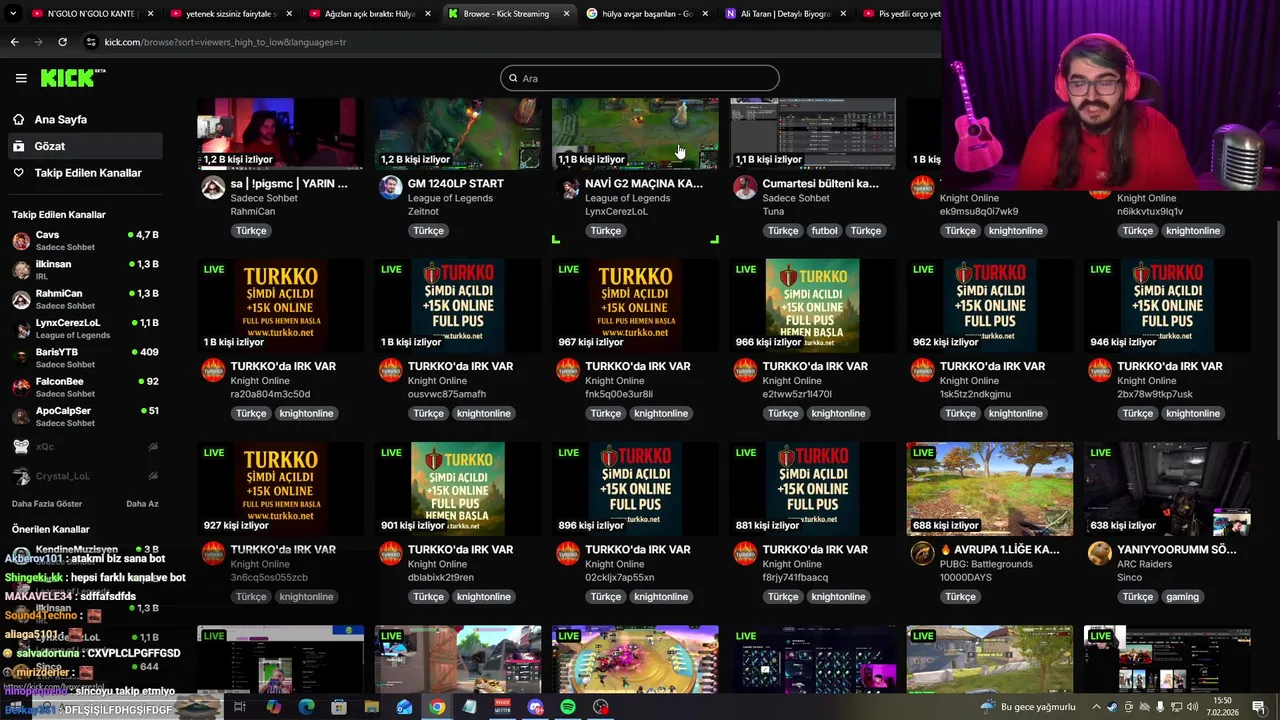Viewport: 1280px width, 720px height.
Task: Reload the browser page
Action: pos(62,42)
